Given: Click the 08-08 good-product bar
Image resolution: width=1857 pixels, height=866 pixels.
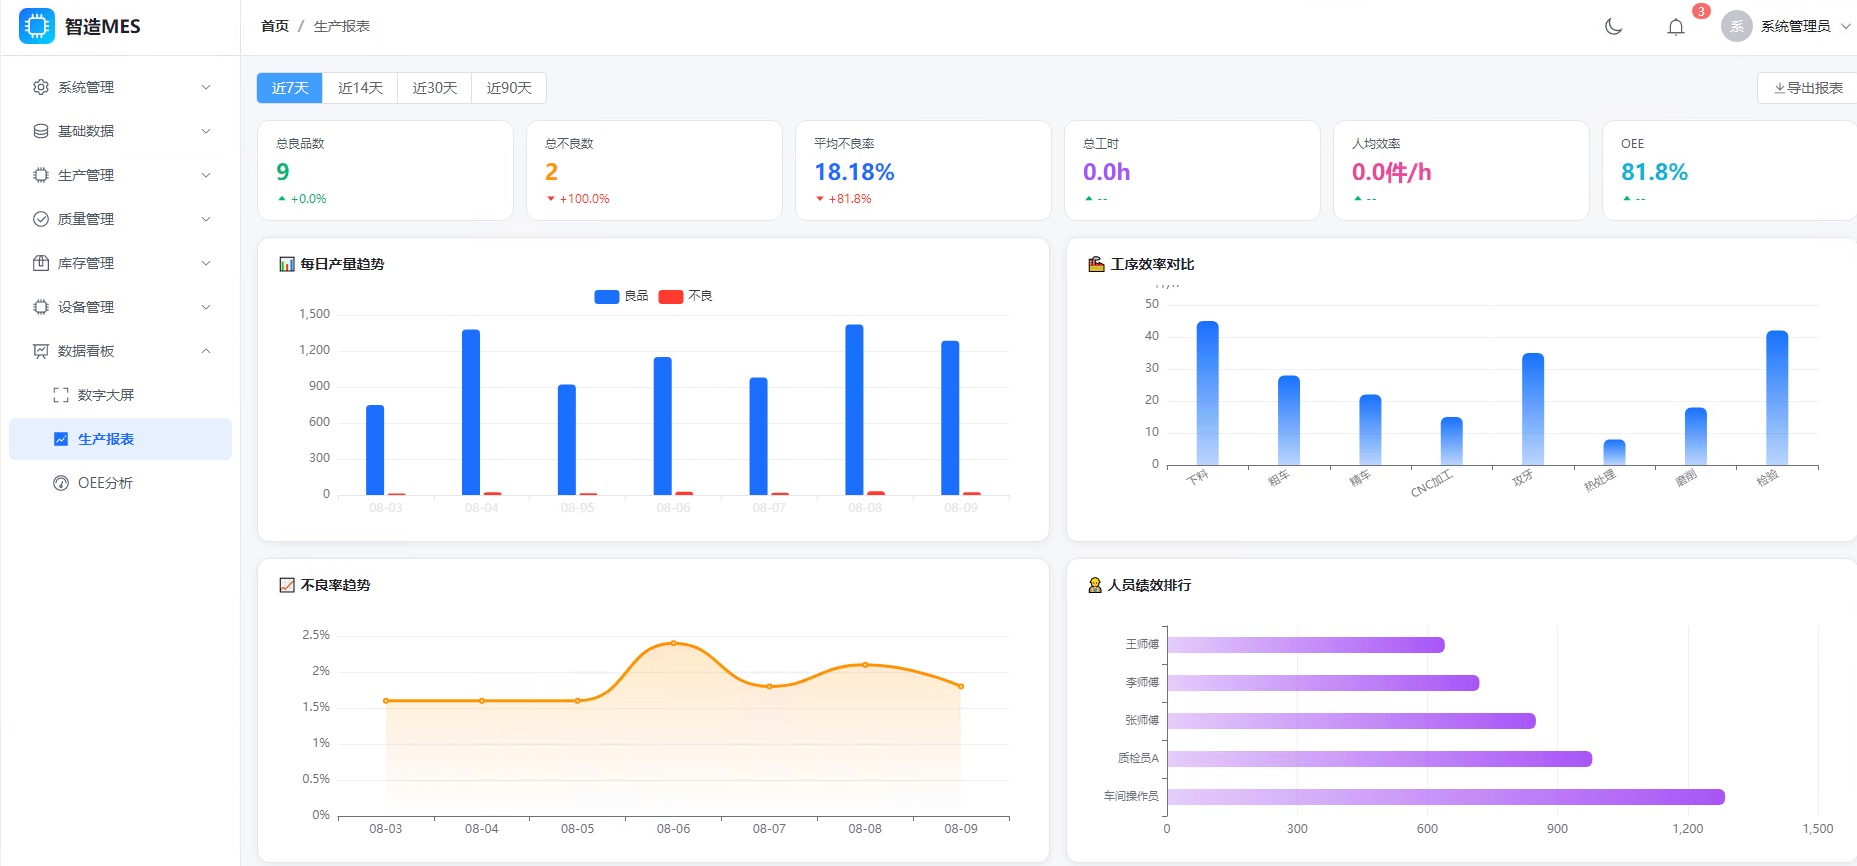Looking at the screenshot, I should (854, 410).
